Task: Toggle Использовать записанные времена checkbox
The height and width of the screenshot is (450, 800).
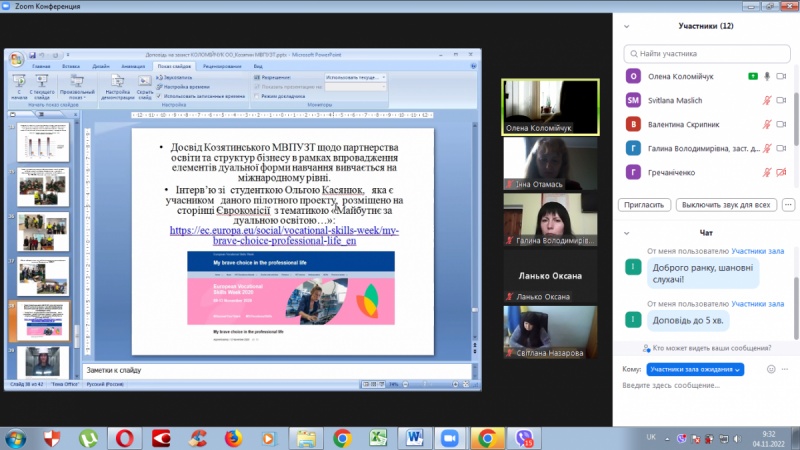Action: point(159,96)
